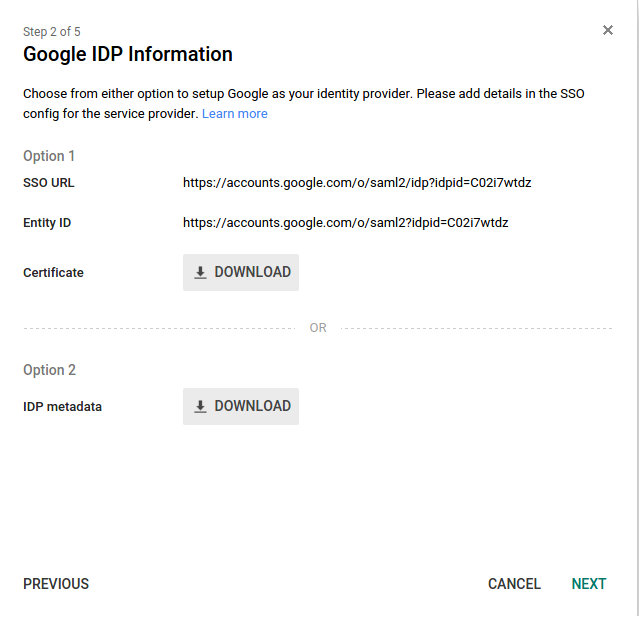The image size is (639, 619).
Task: Select the Entity ID URL value
Action: click(346, 223)
